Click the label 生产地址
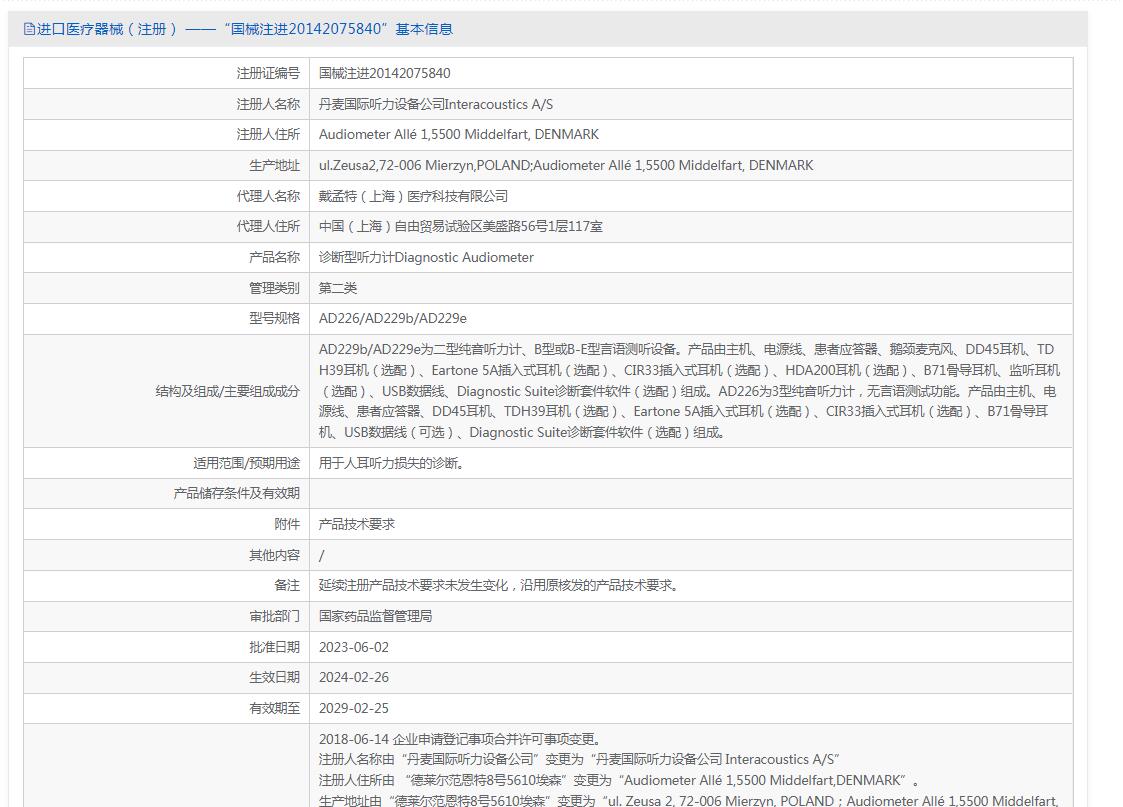The image size is (1123, 807). tap(274, 165)
